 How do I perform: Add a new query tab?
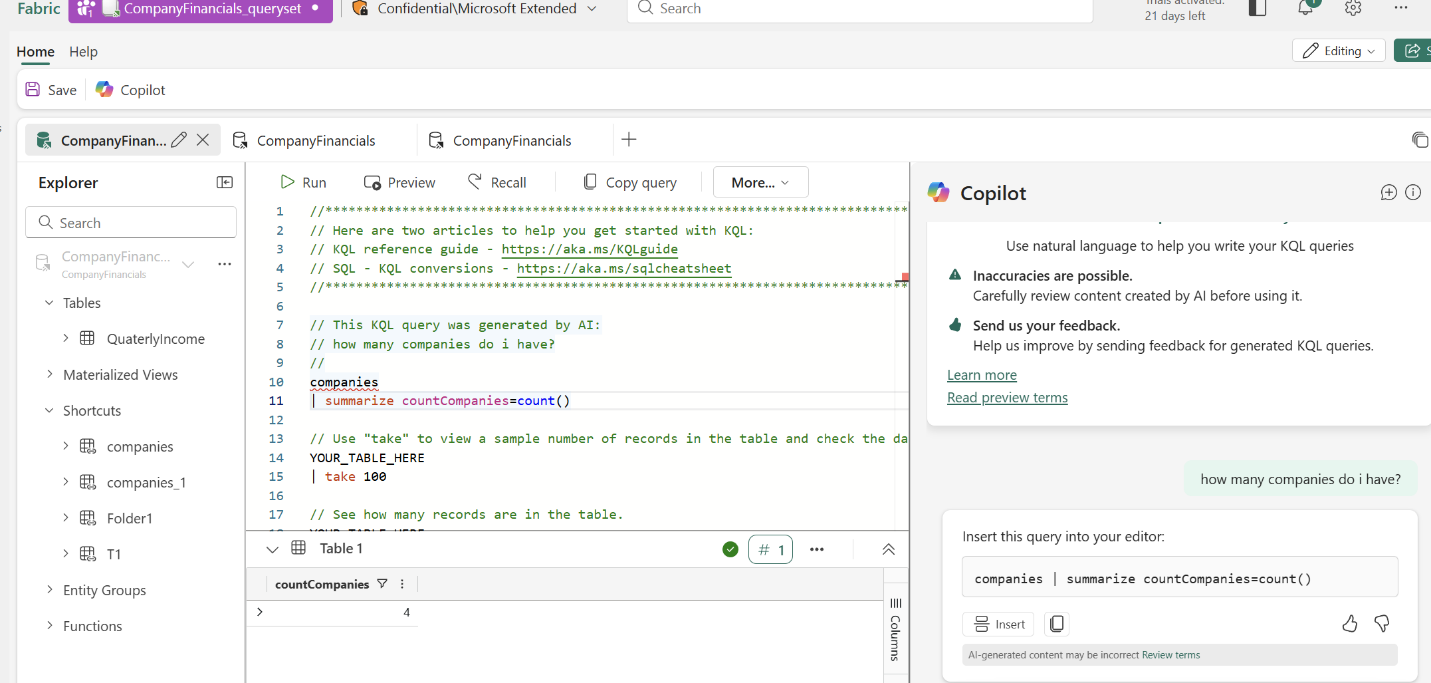628,140
